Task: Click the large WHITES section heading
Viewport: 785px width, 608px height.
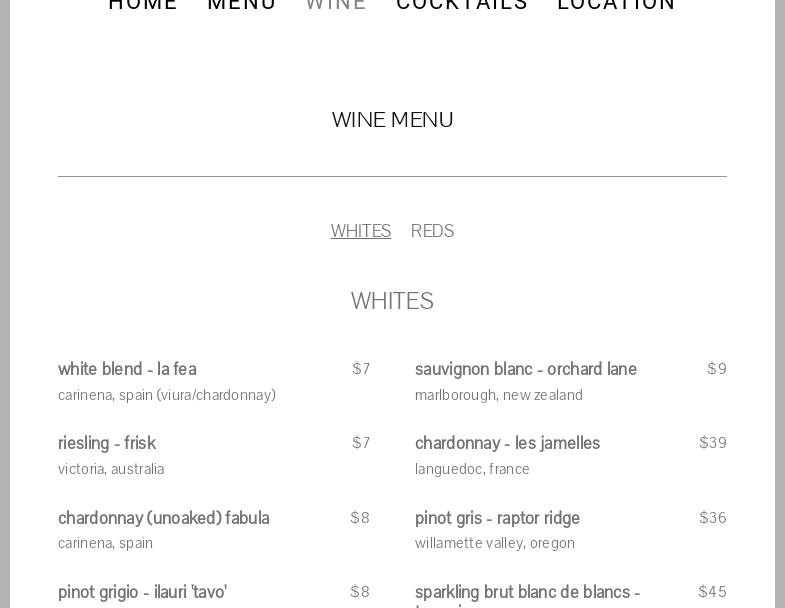Action: pyautogui.click(x=392, y=301)
